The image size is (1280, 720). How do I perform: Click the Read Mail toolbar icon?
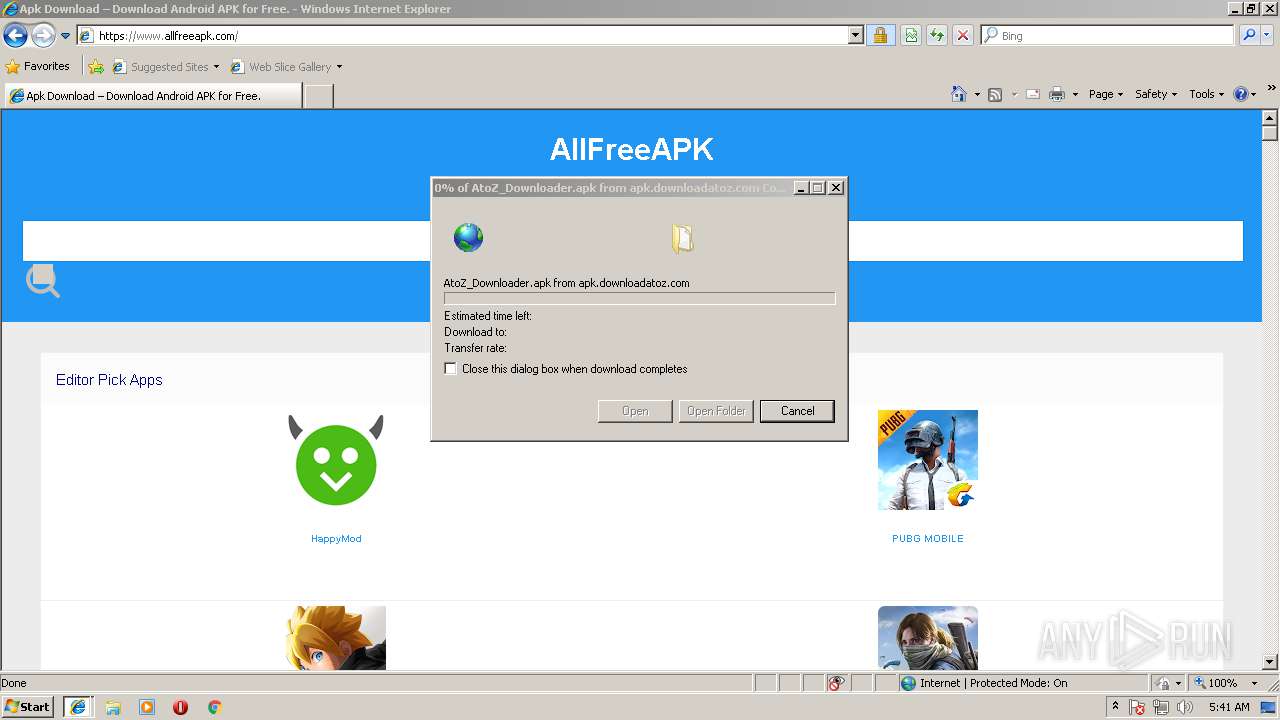[x=1033, y=94]
